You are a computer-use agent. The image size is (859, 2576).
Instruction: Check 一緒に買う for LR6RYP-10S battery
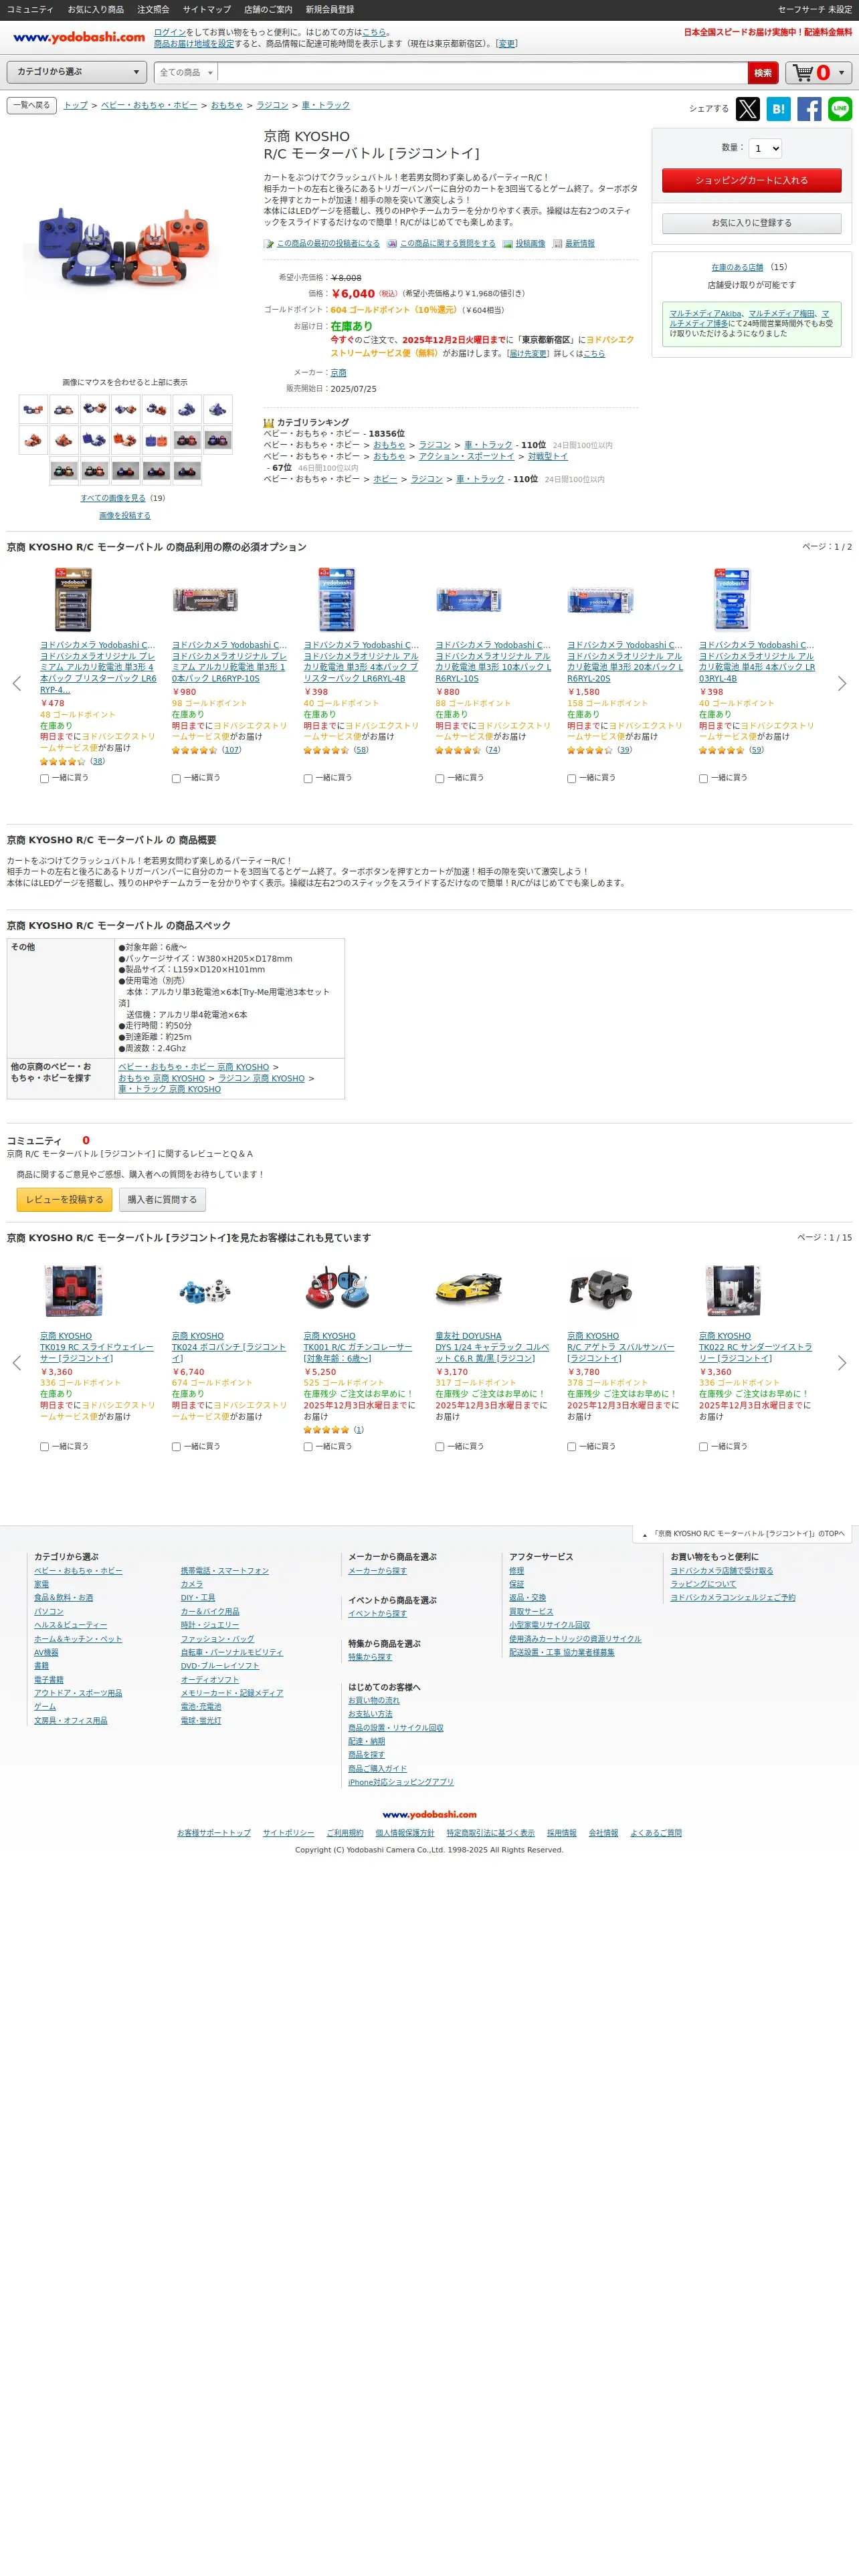(x=176, y=778)
